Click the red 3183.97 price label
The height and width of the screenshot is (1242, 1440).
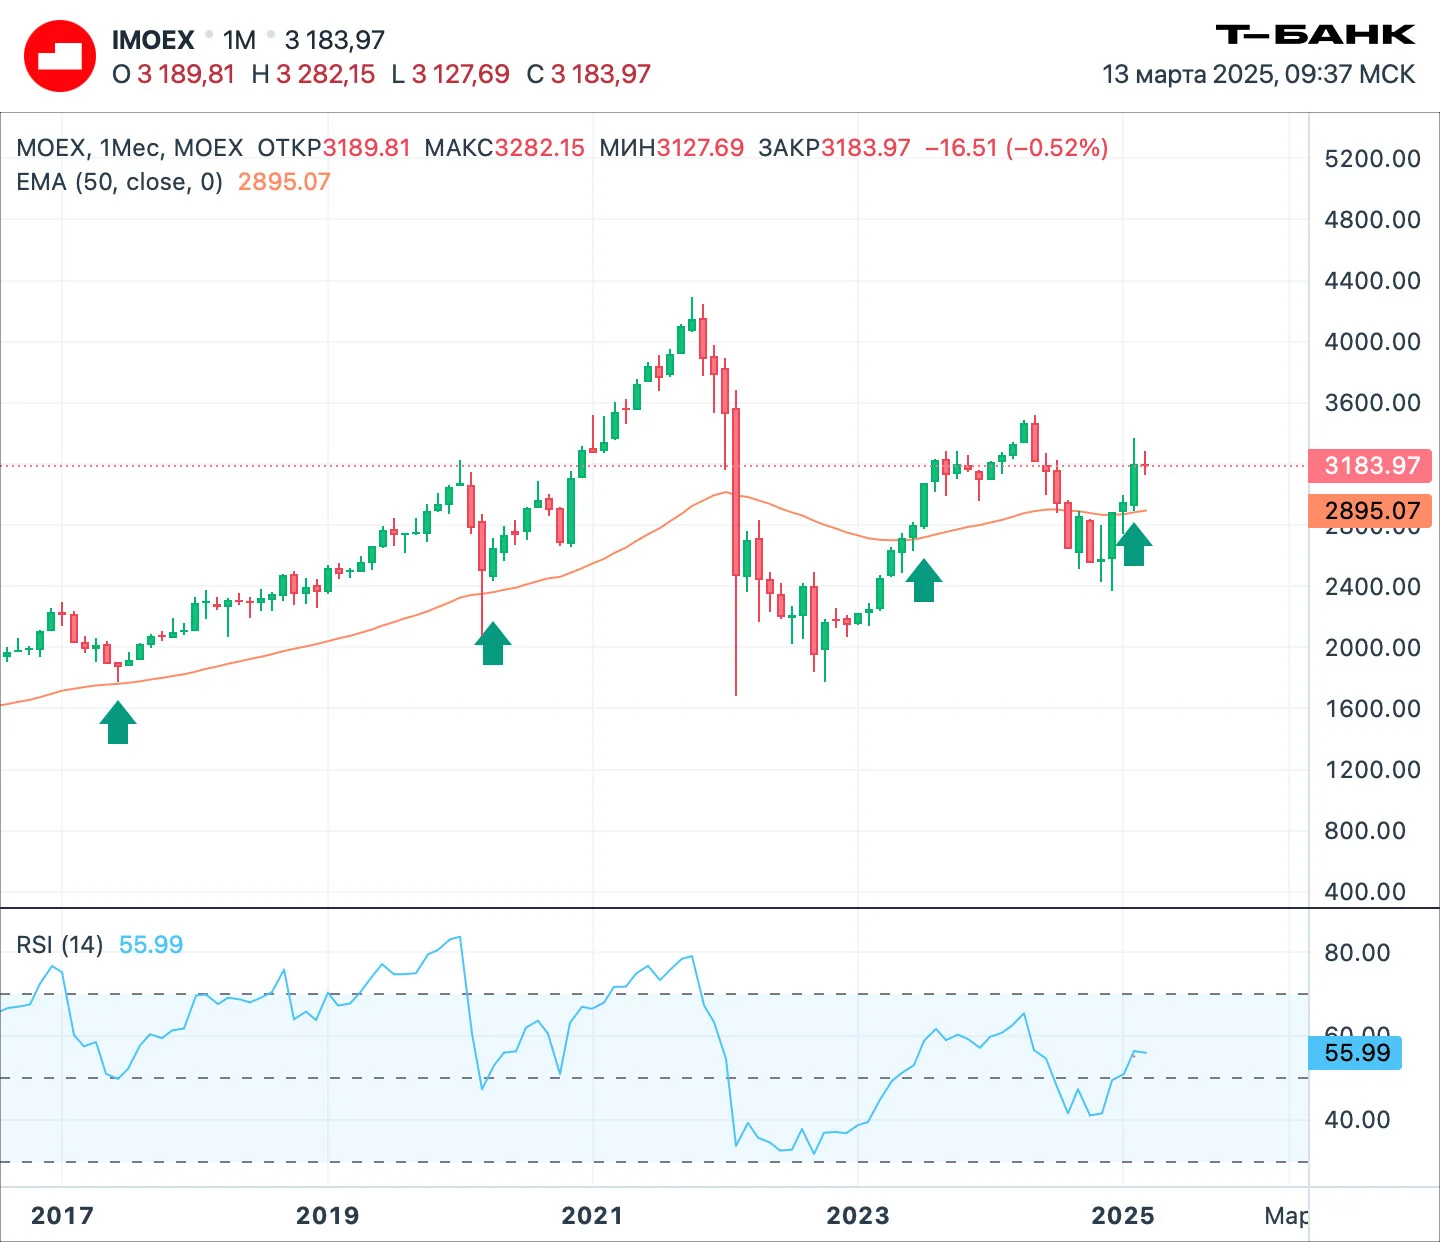(x=1370, y=465)
